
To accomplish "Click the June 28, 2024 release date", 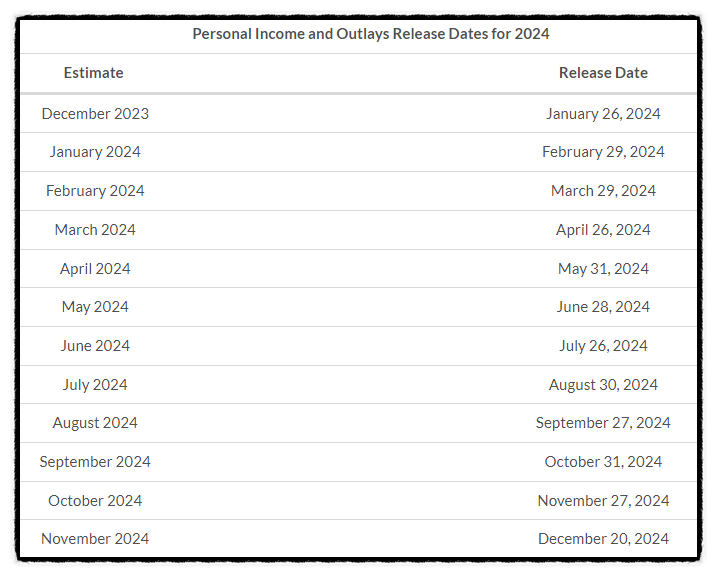I will [x=603, y=307].
